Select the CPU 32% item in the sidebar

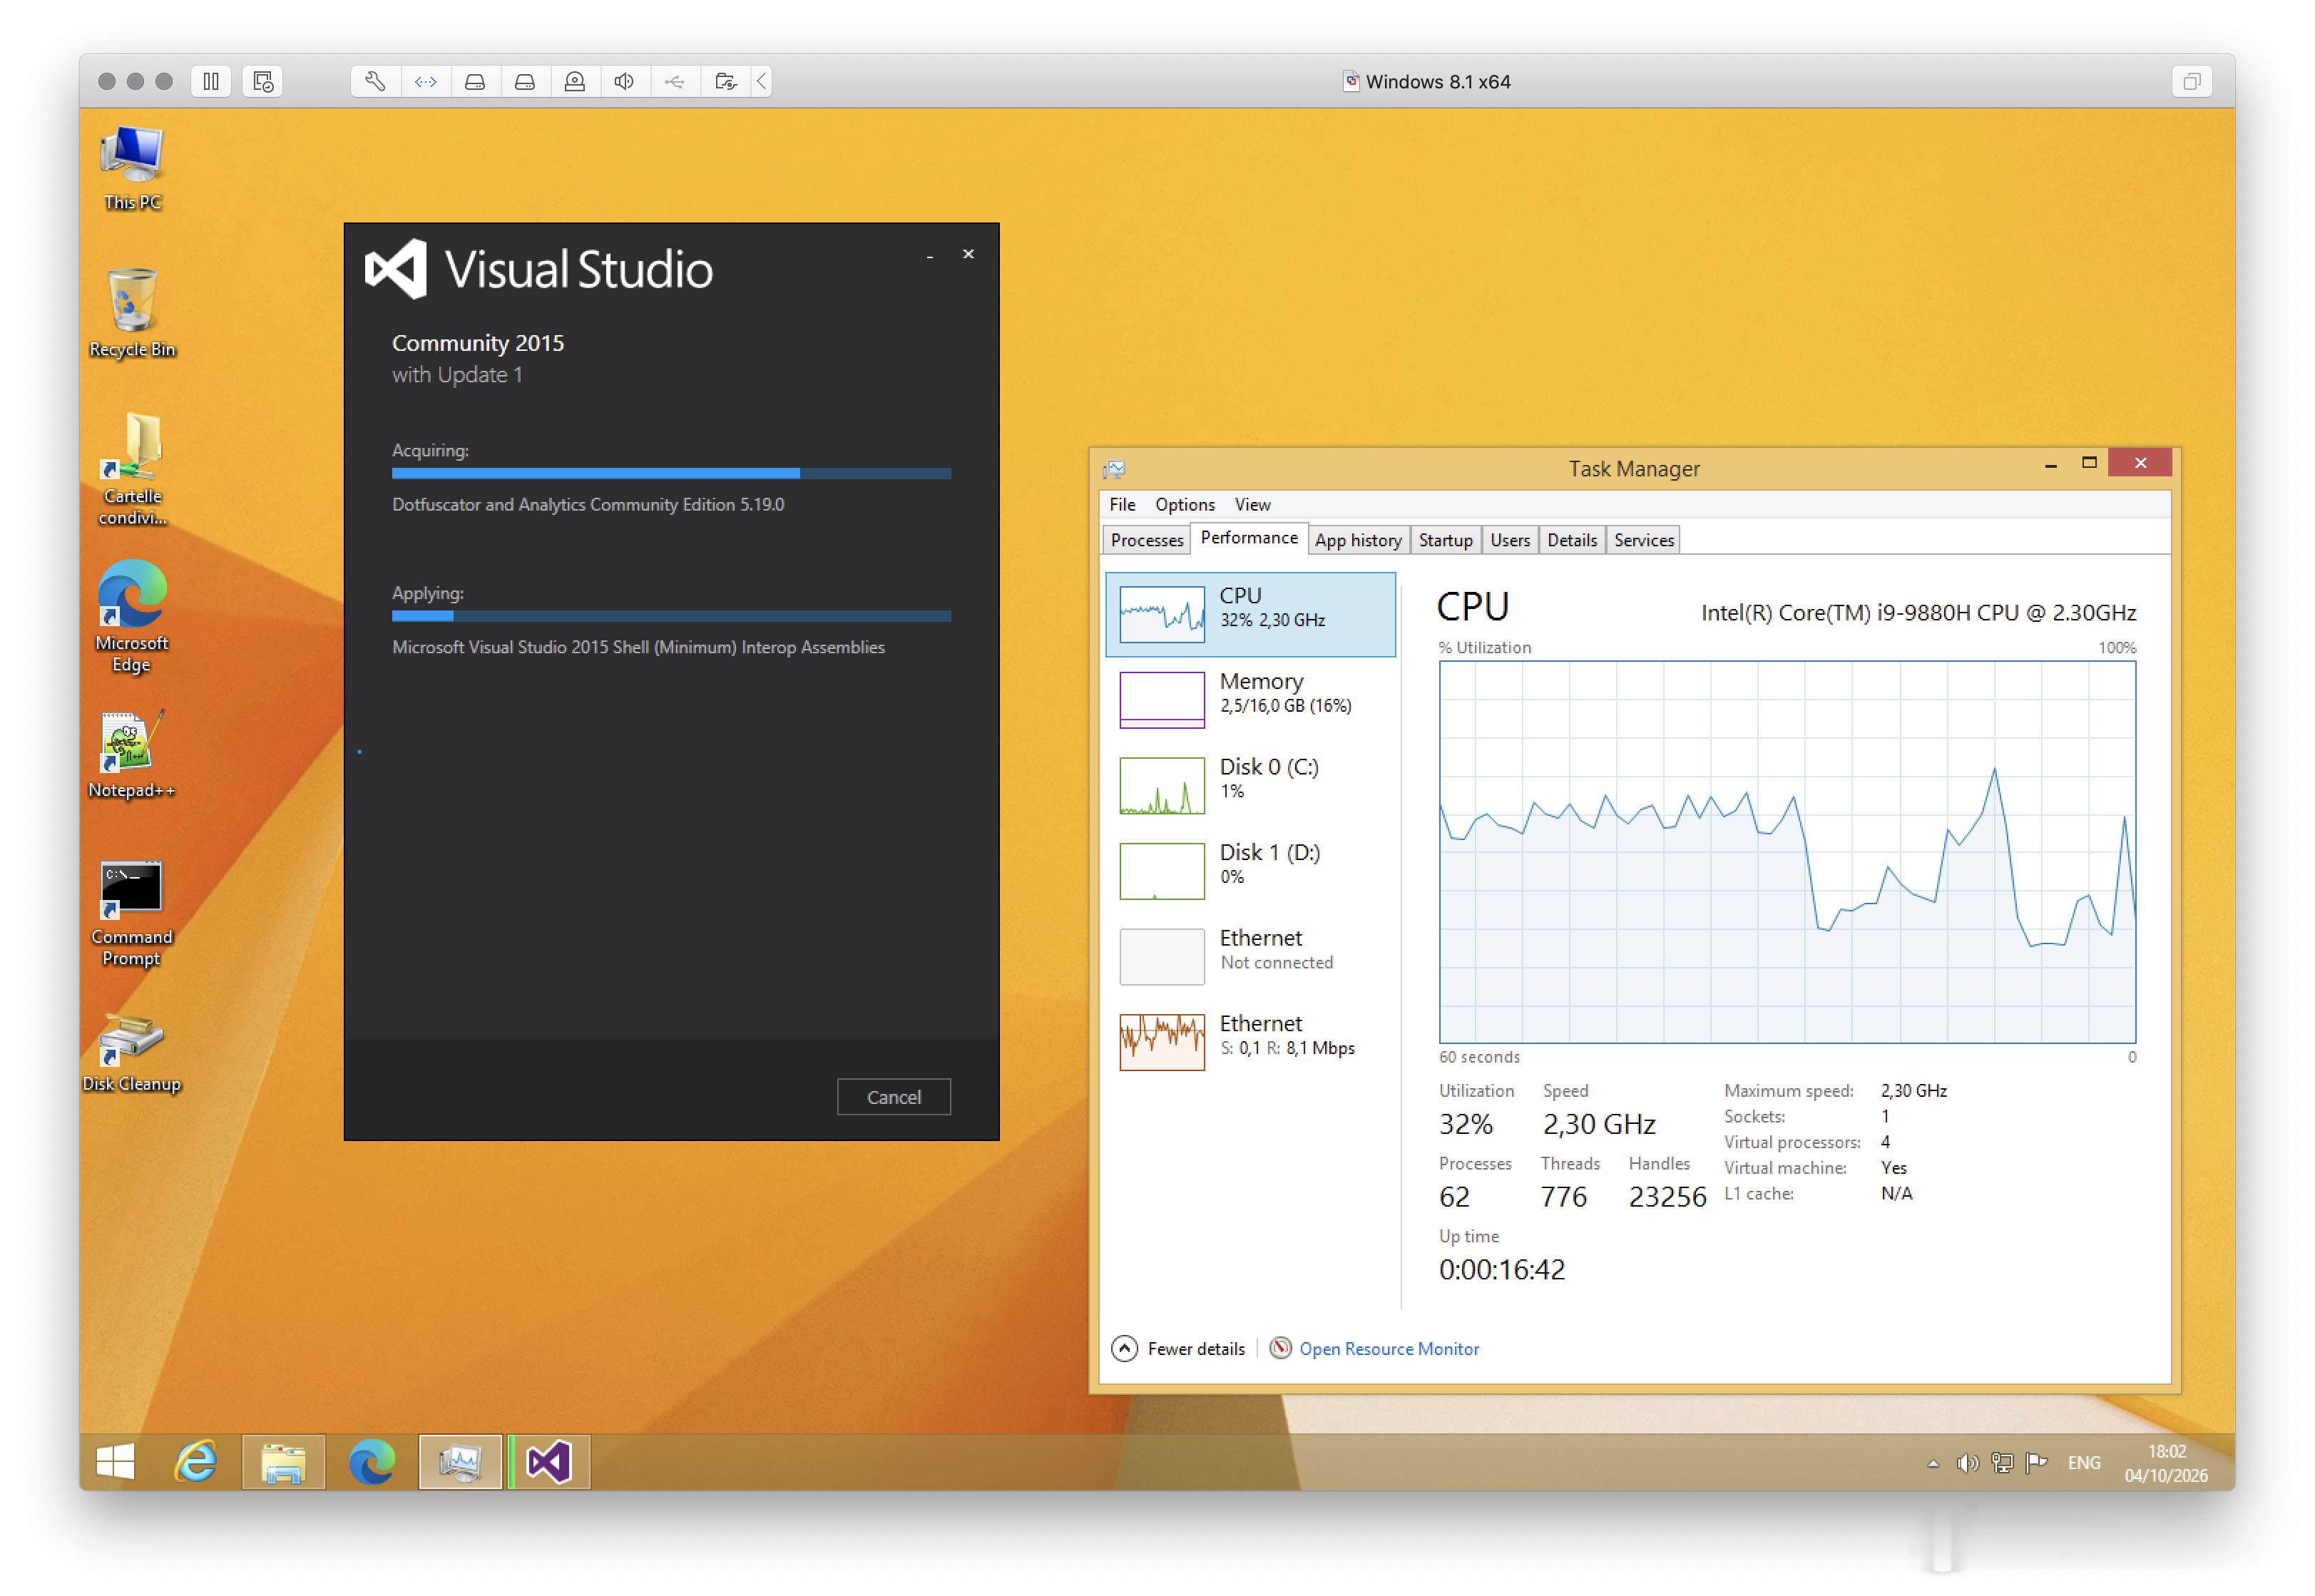(1250, 614)
